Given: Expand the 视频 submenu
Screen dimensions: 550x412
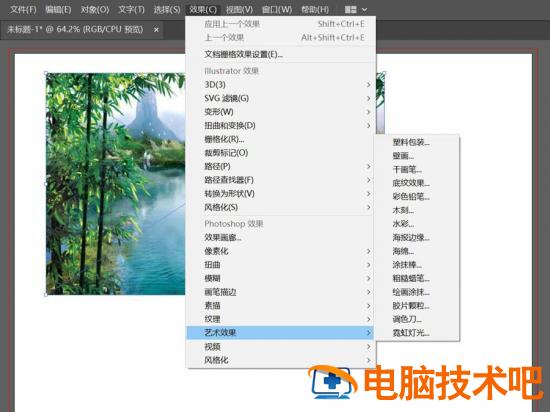Looking at the screenshot, I should (x=281, y=347).
